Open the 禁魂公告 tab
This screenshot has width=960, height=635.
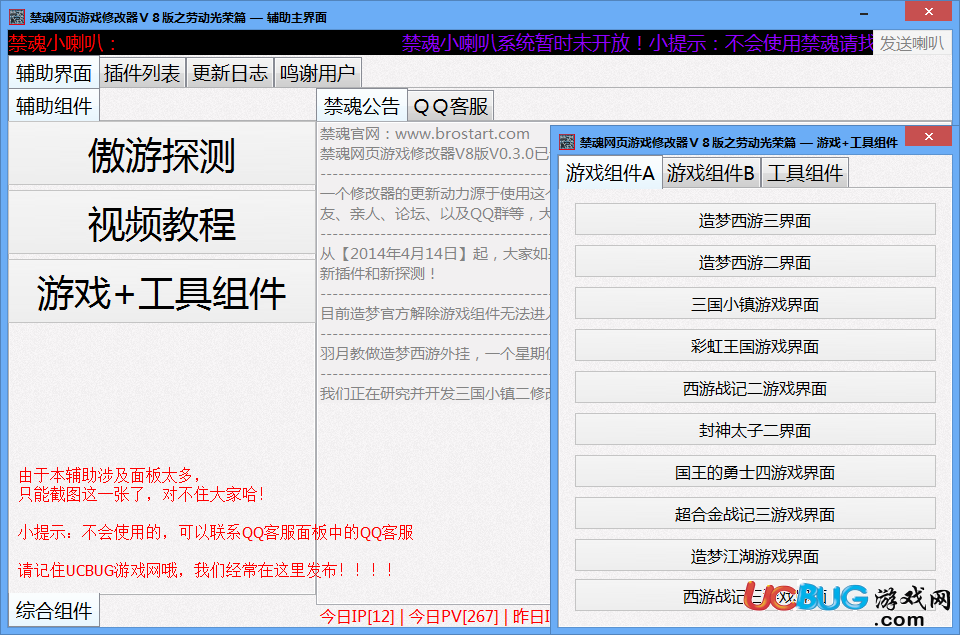(x=361, y=106)
